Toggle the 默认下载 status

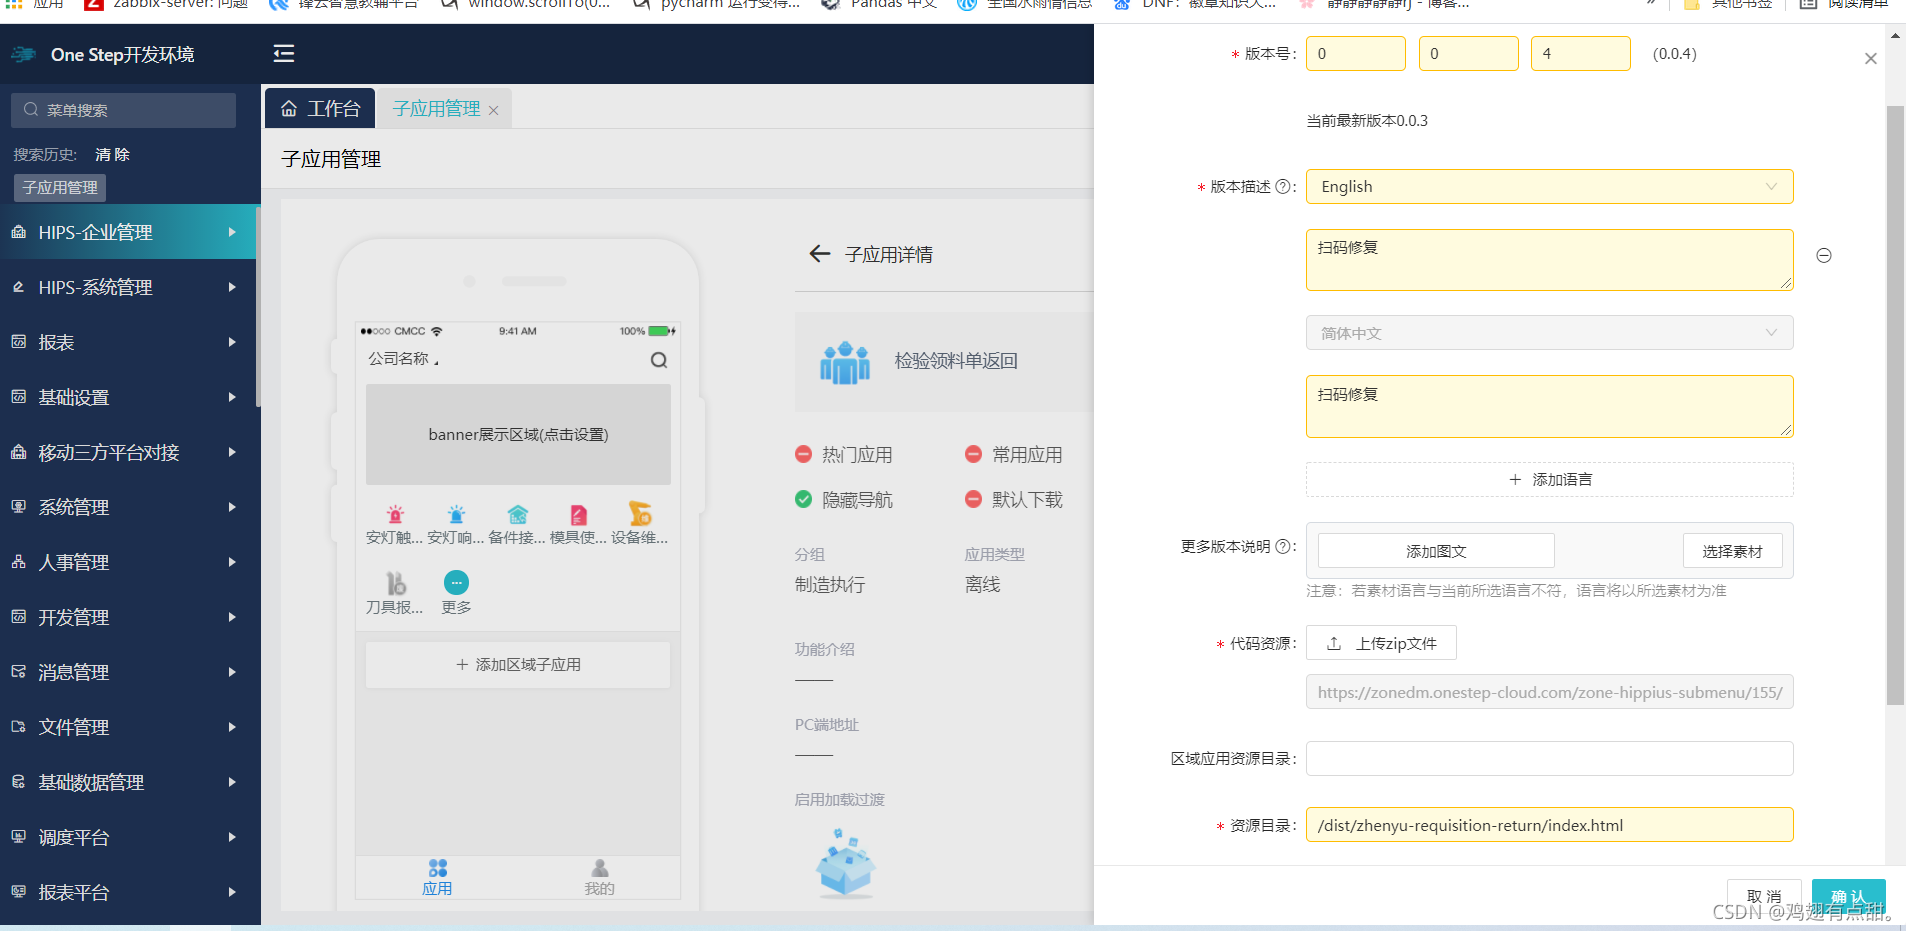click(x=973, y=499)
